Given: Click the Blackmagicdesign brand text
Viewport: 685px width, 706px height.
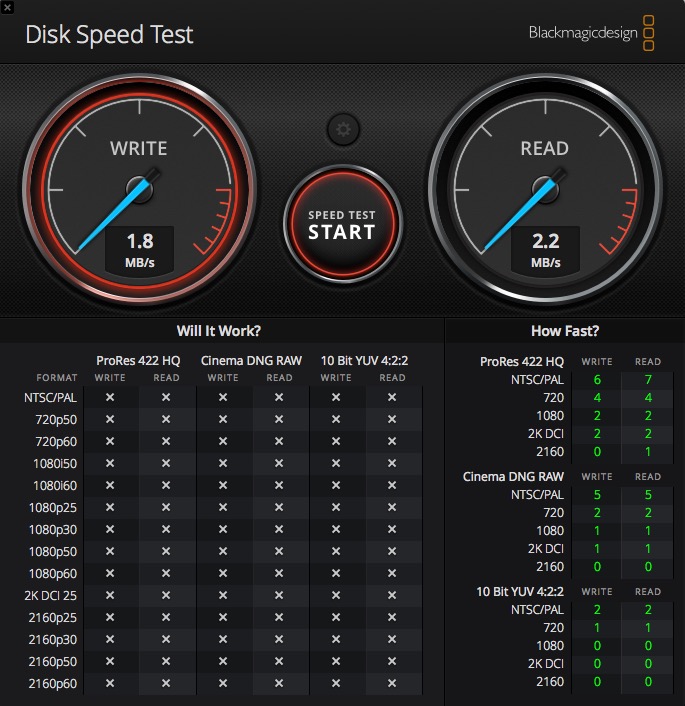Looking at the screenshot, I should [x=582, y=33].
